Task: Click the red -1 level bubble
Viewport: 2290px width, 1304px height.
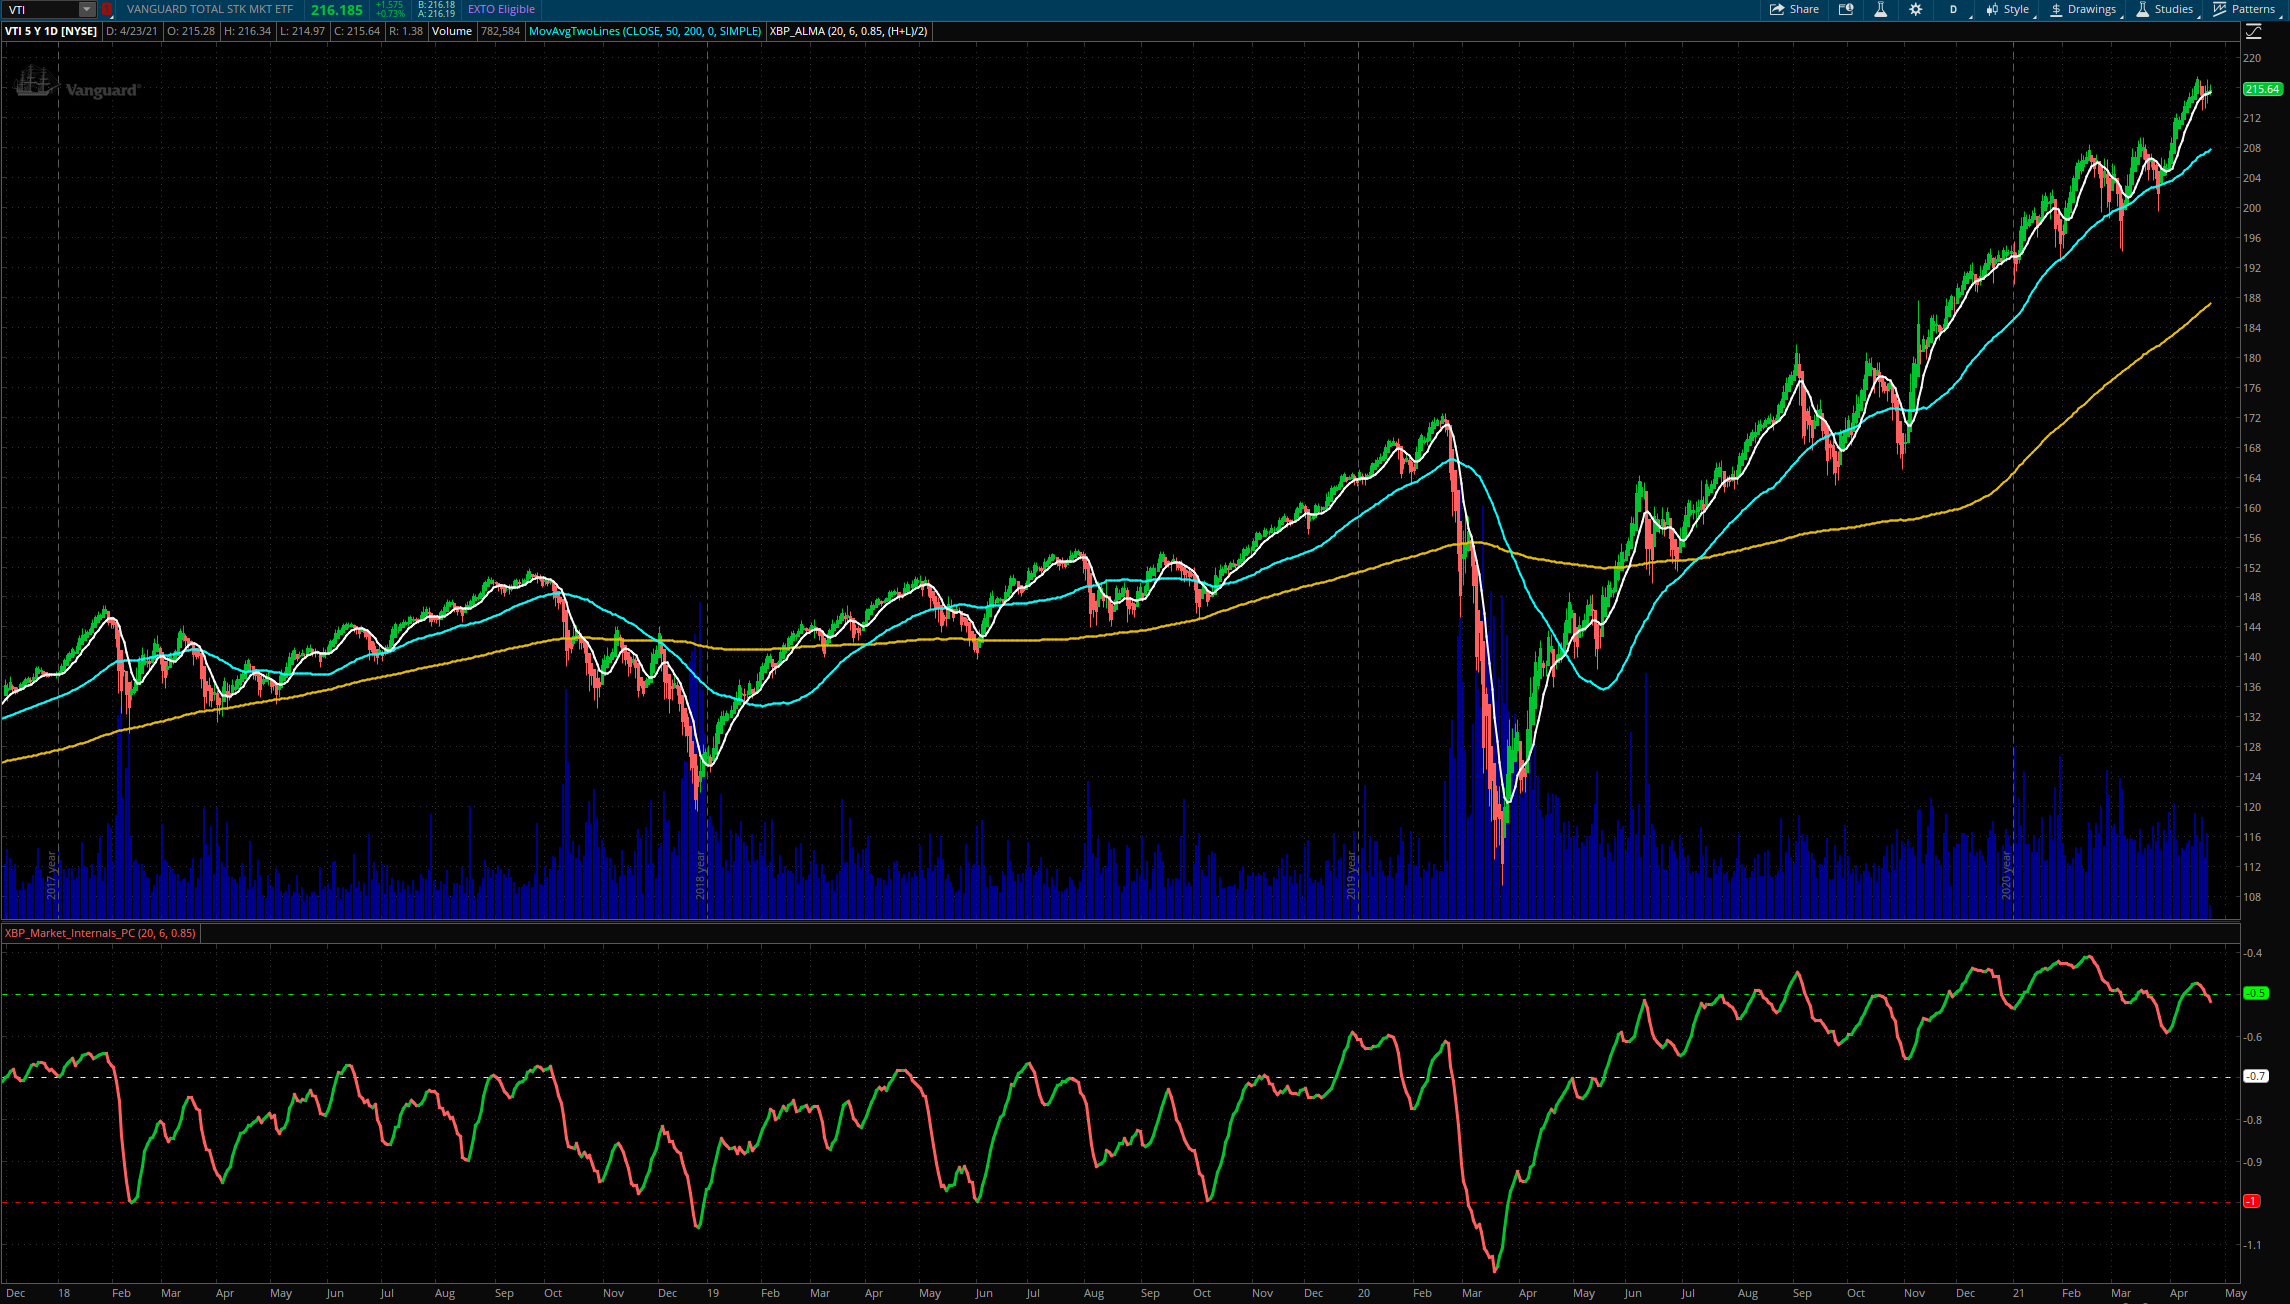Action: [2252, 1201]
